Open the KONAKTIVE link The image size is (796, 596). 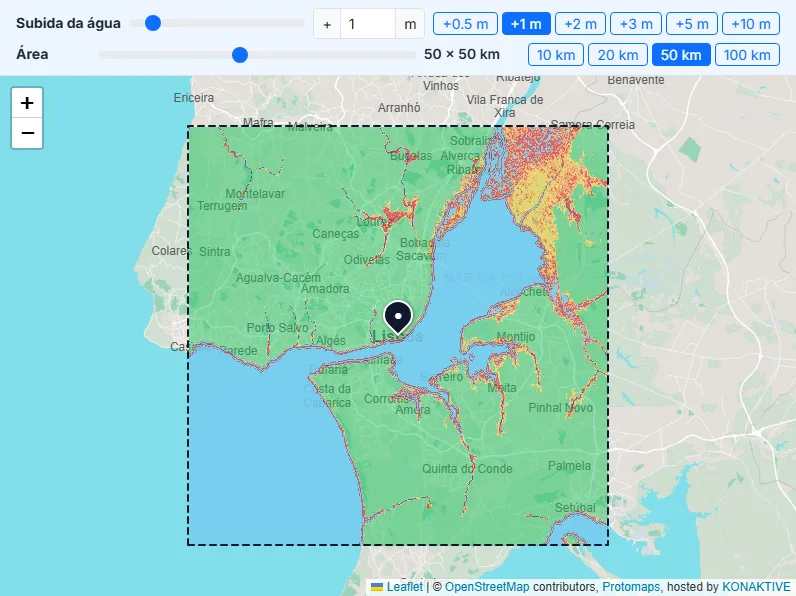[756, 587]
